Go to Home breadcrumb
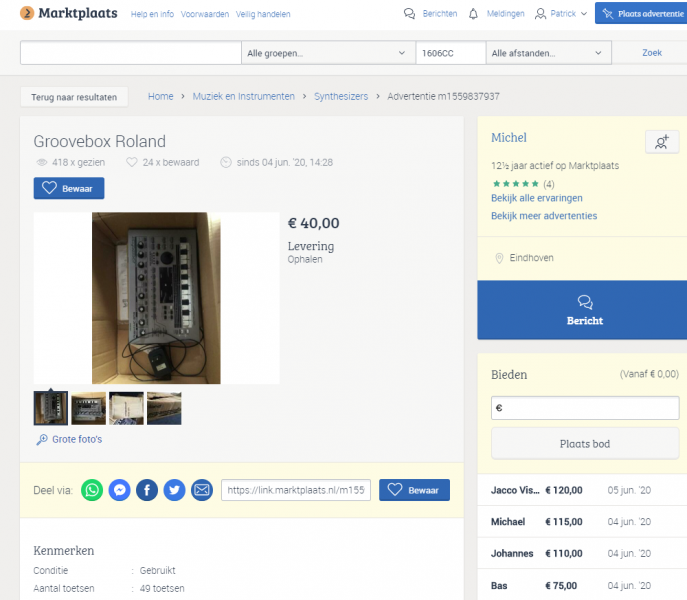 [x=160, y=96]
